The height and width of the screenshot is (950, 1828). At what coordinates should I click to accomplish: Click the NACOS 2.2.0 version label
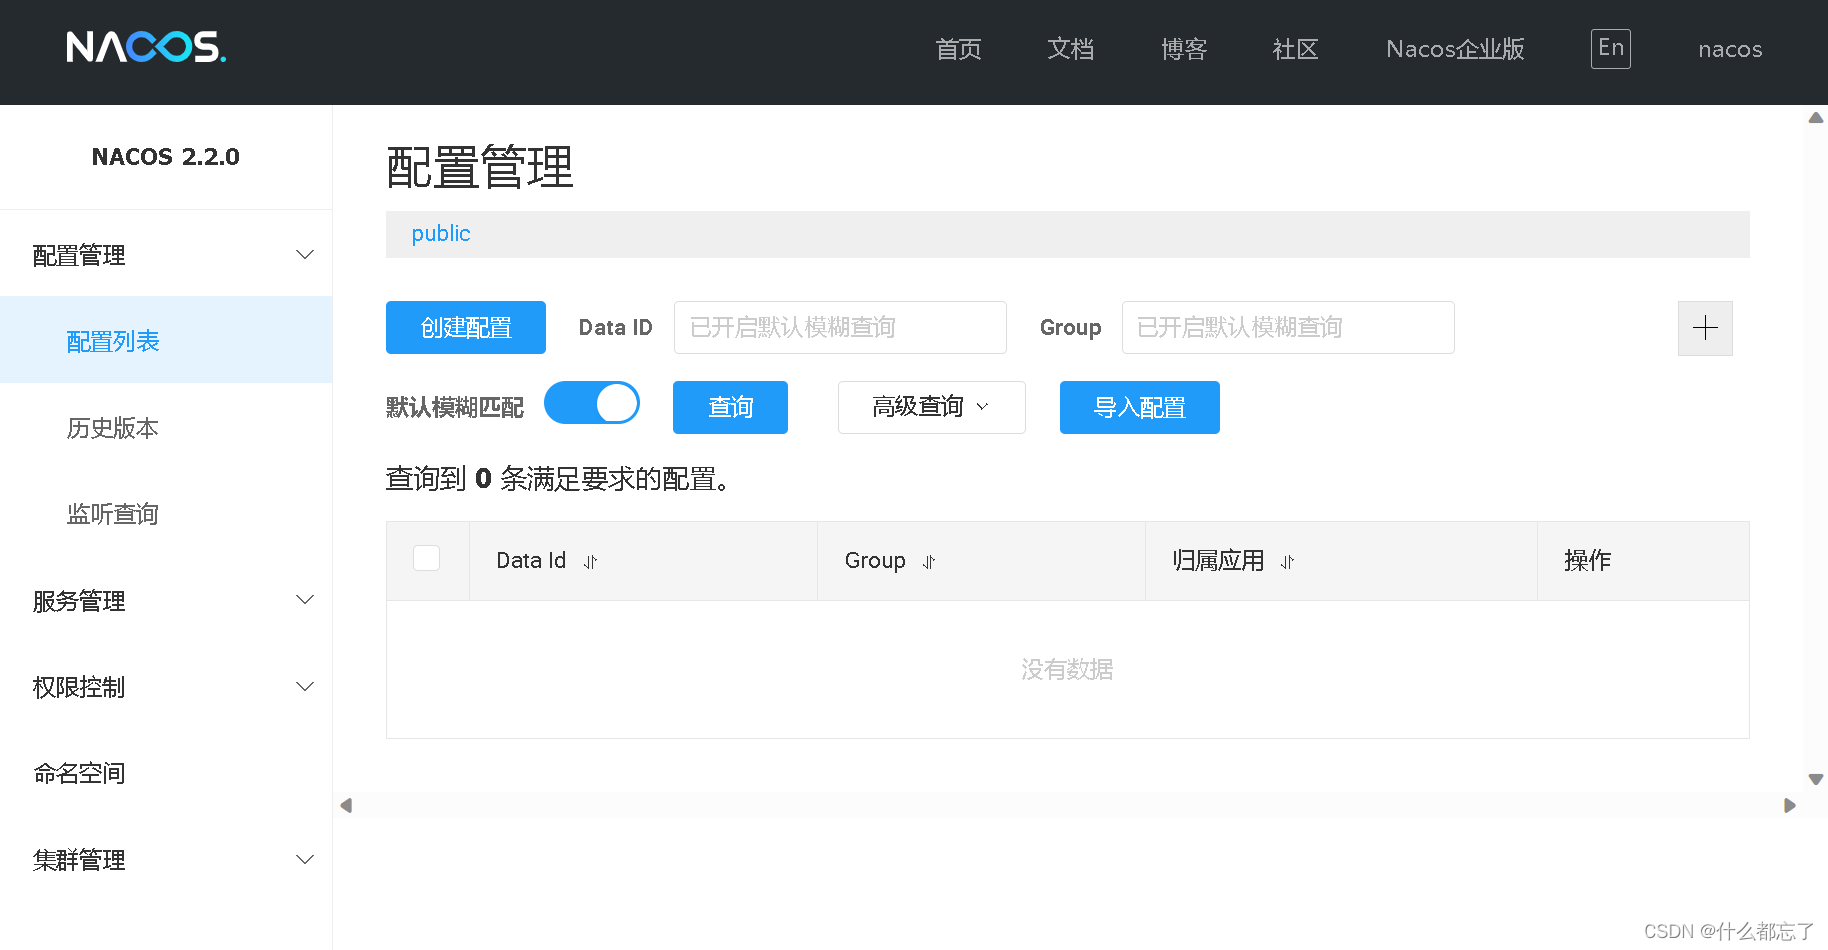(x=166, y=157)
